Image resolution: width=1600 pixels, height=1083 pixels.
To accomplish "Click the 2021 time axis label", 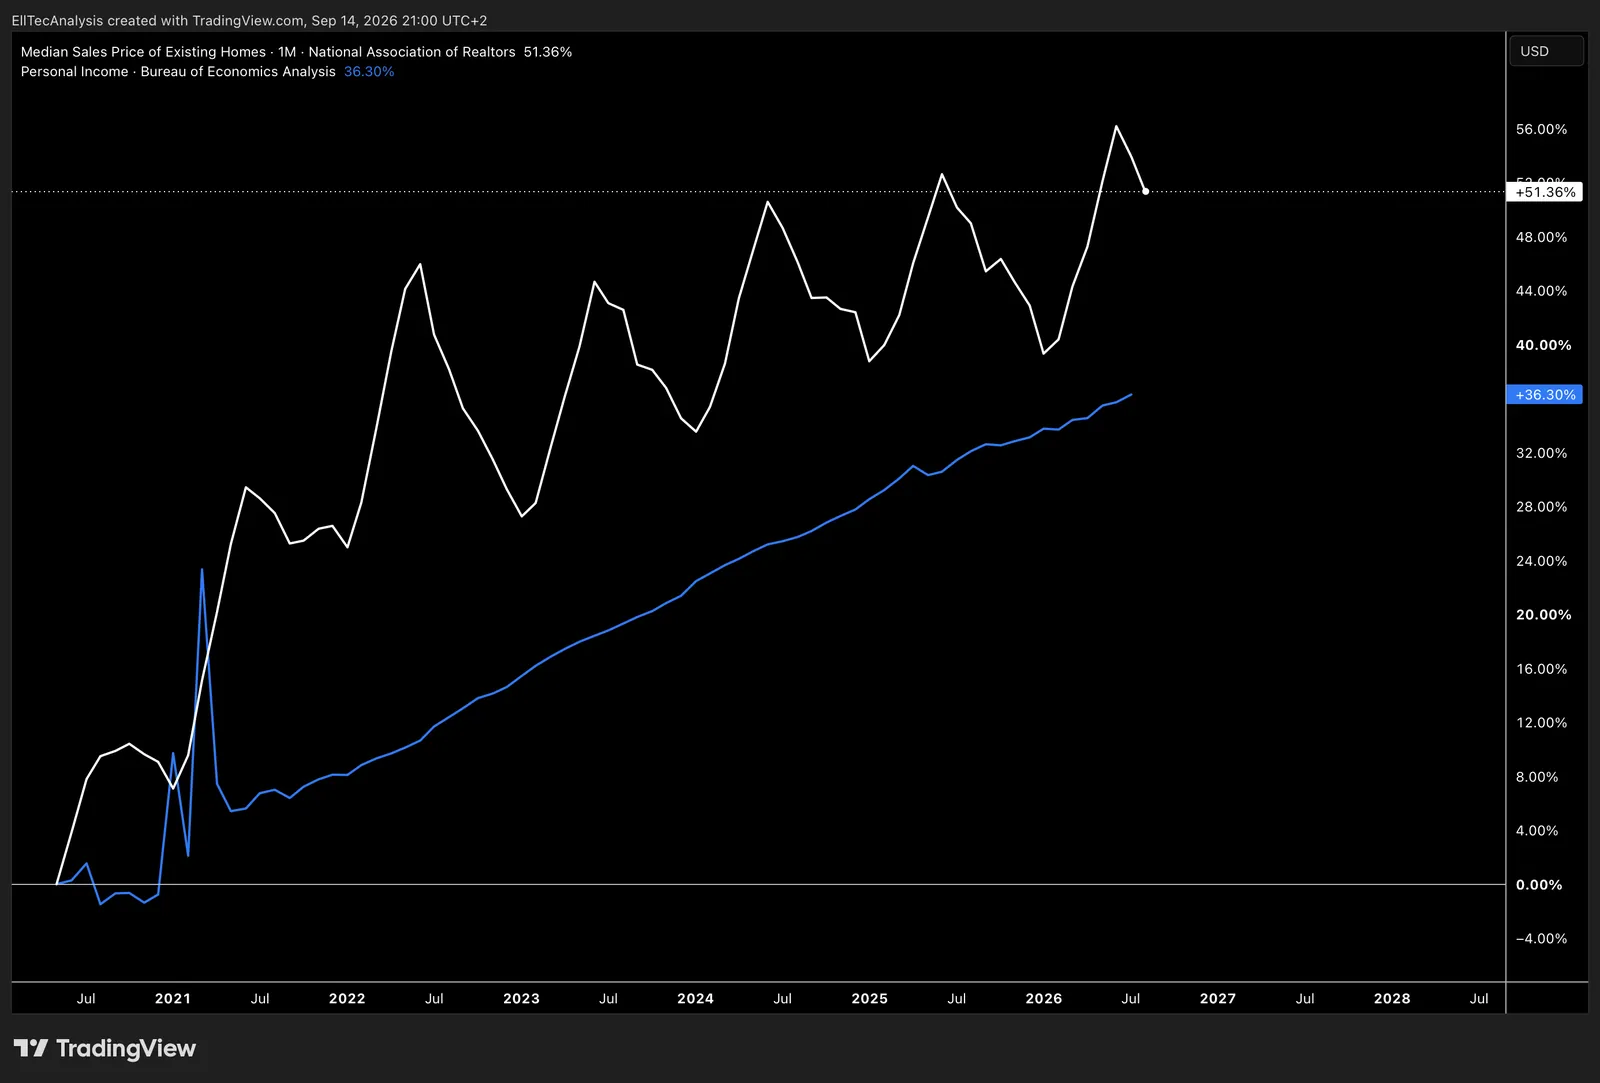I will click(x=173, y=998).
